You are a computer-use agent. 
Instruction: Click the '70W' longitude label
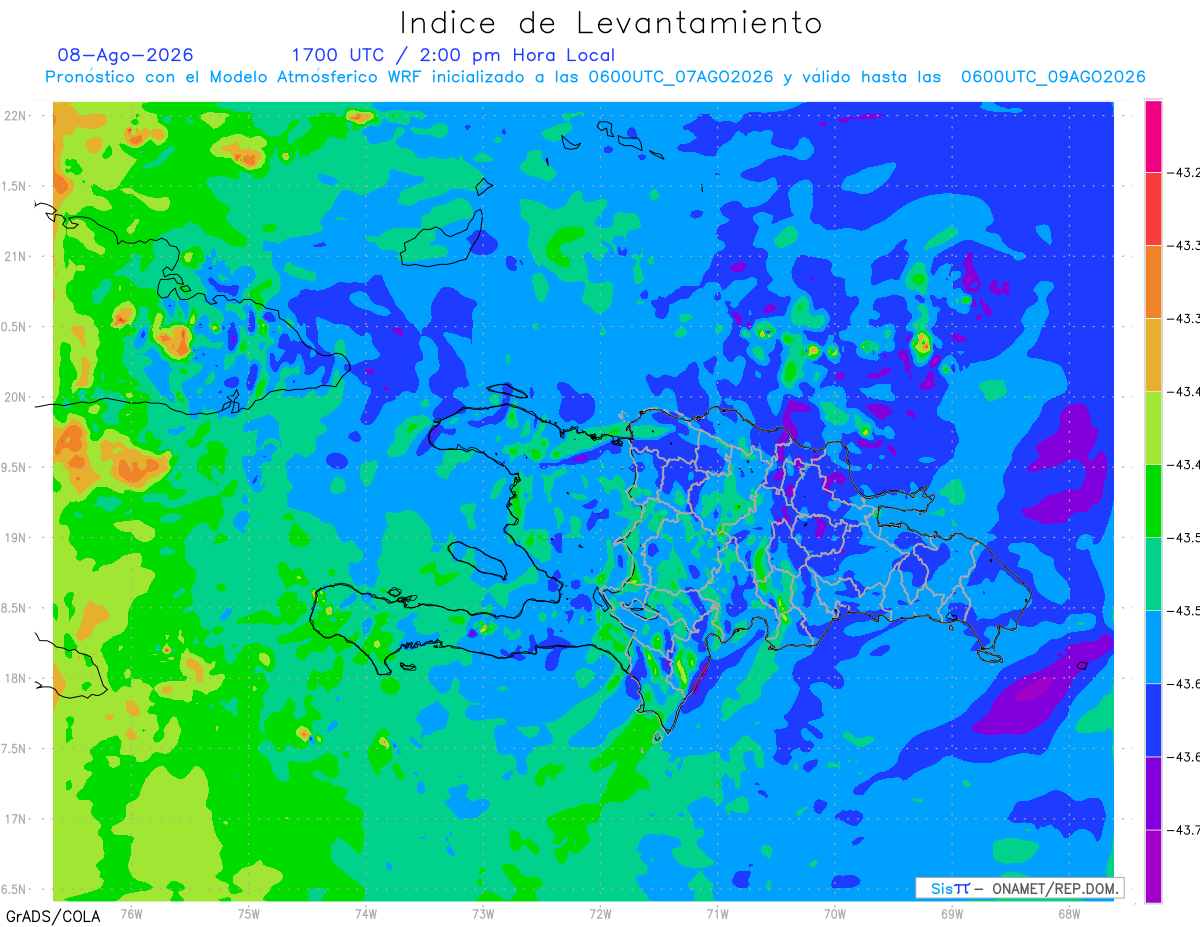click(x=835, y=912)
